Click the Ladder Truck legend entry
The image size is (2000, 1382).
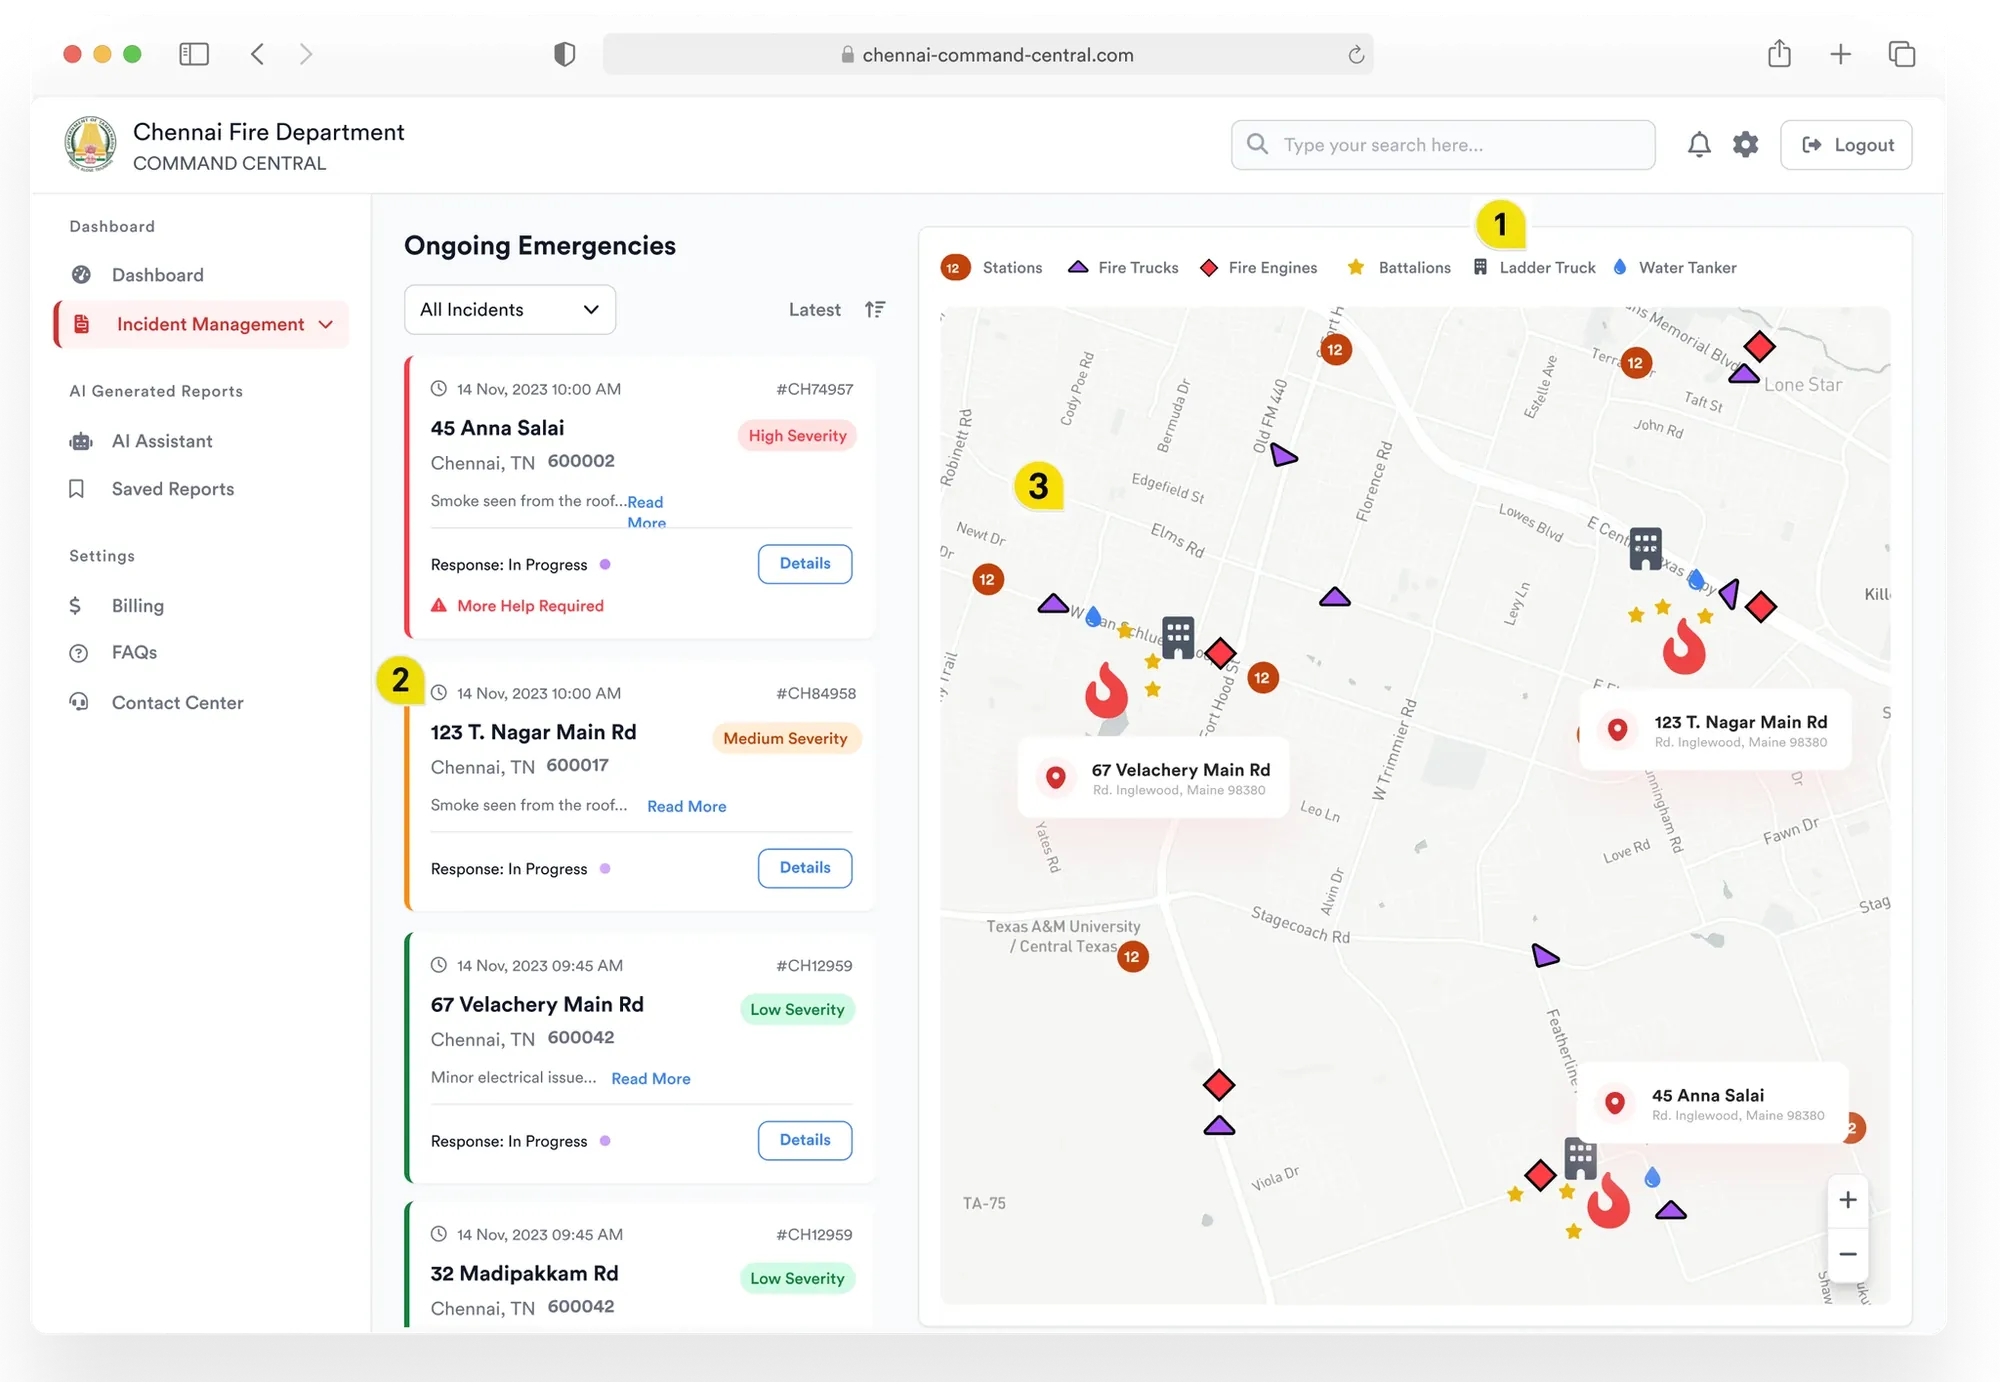point(1534,268)
